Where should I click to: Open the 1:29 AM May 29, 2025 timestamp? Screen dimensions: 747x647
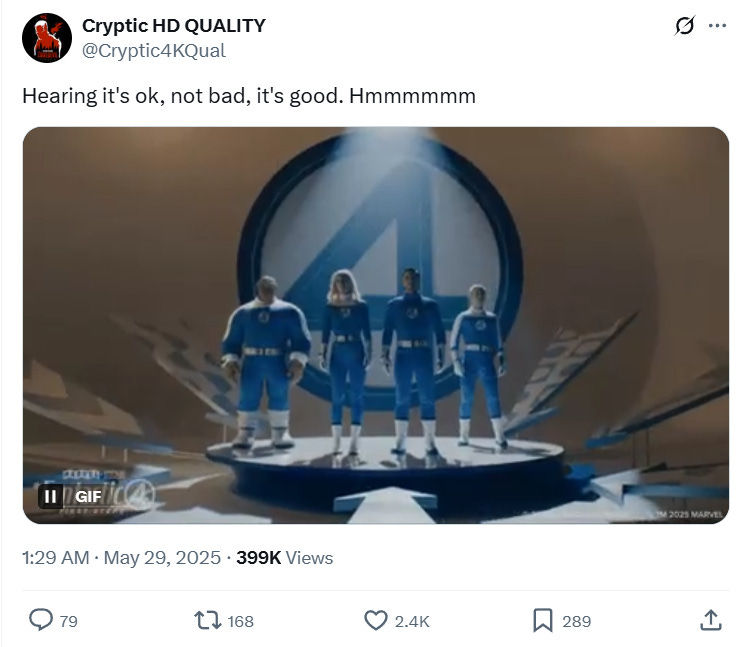121,558
